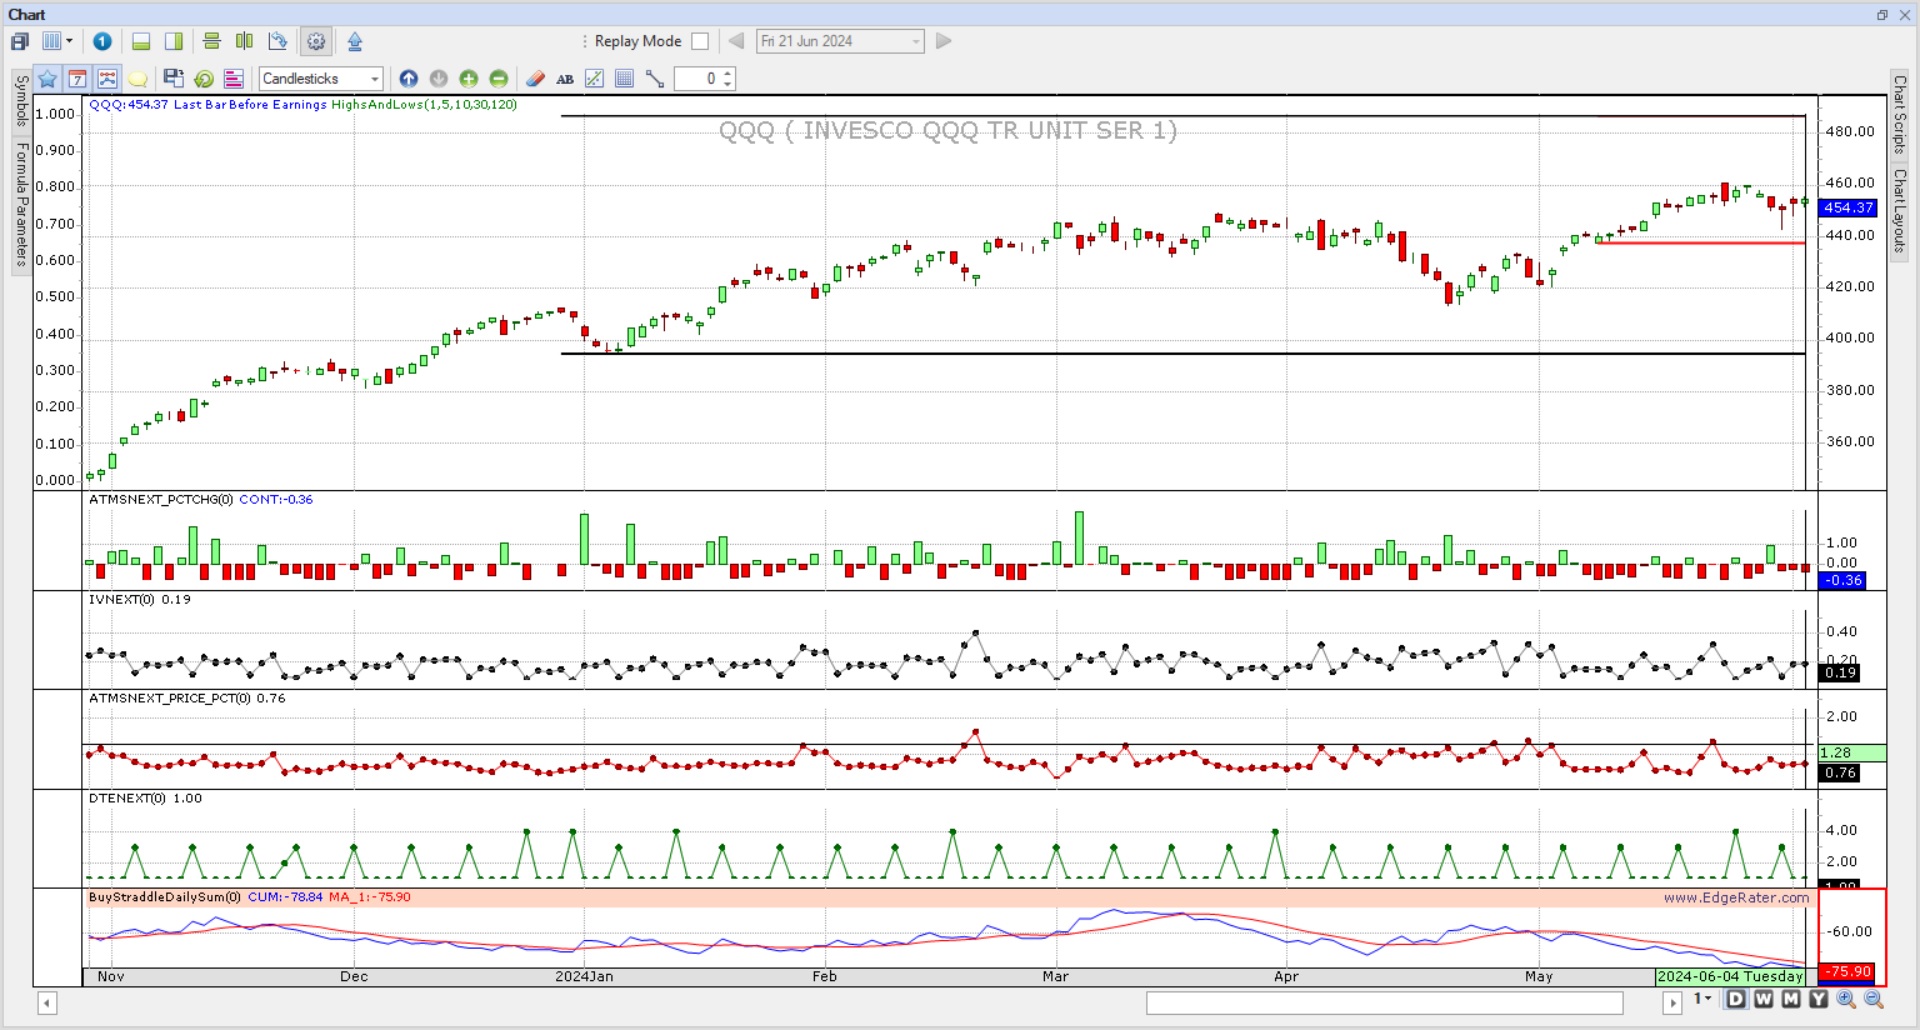Open the Symbols side tab

[21, 102]
